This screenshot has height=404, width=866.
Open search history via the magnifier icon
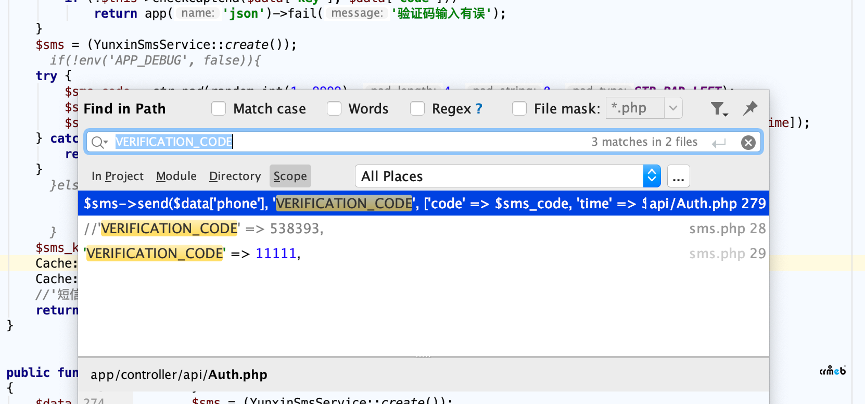click(99, 143)
